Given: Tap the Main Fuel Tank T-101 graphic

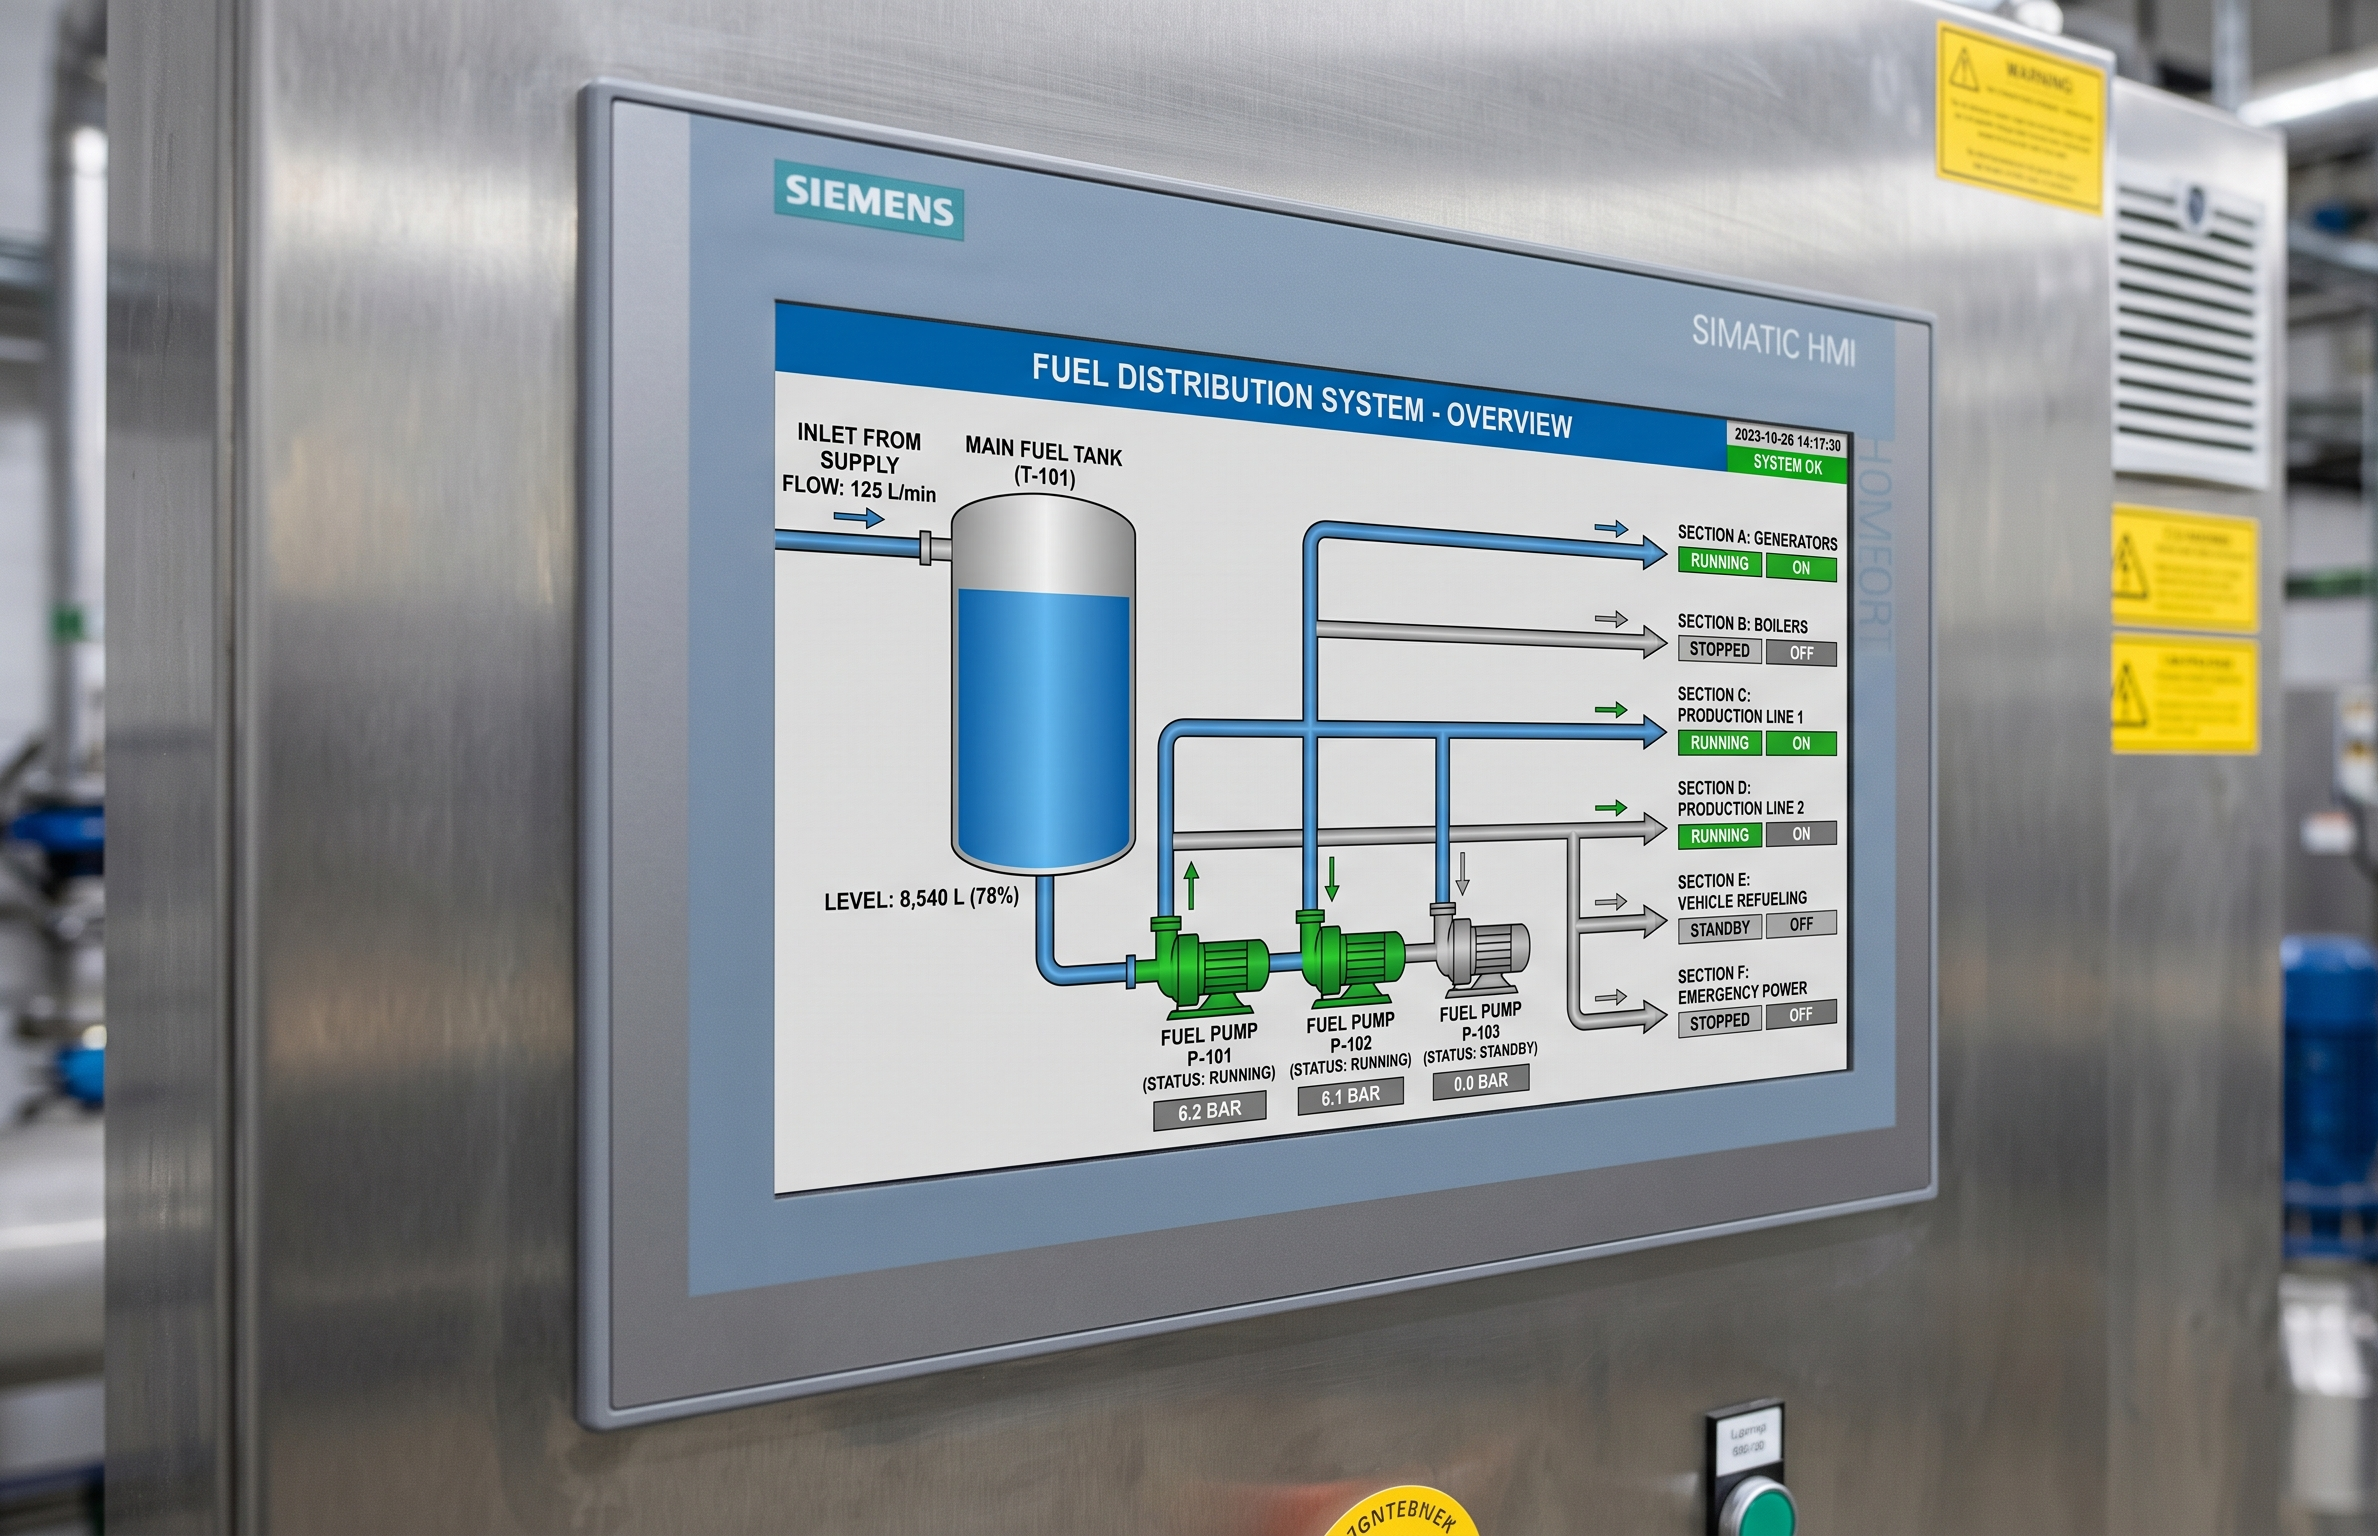Looking at the screenshot, I should pyautogui.click(x=1043, y=685).
